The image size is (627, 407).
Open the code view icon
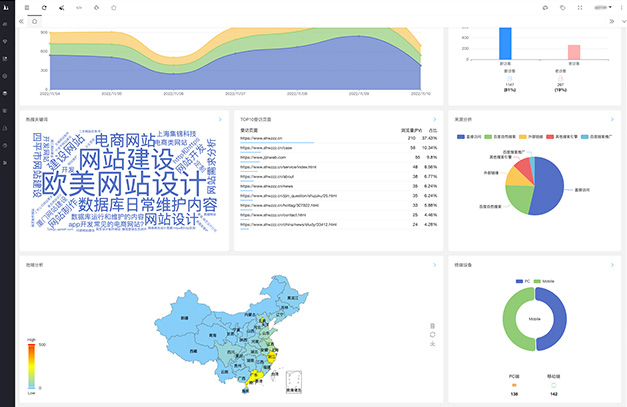(79, 7)
